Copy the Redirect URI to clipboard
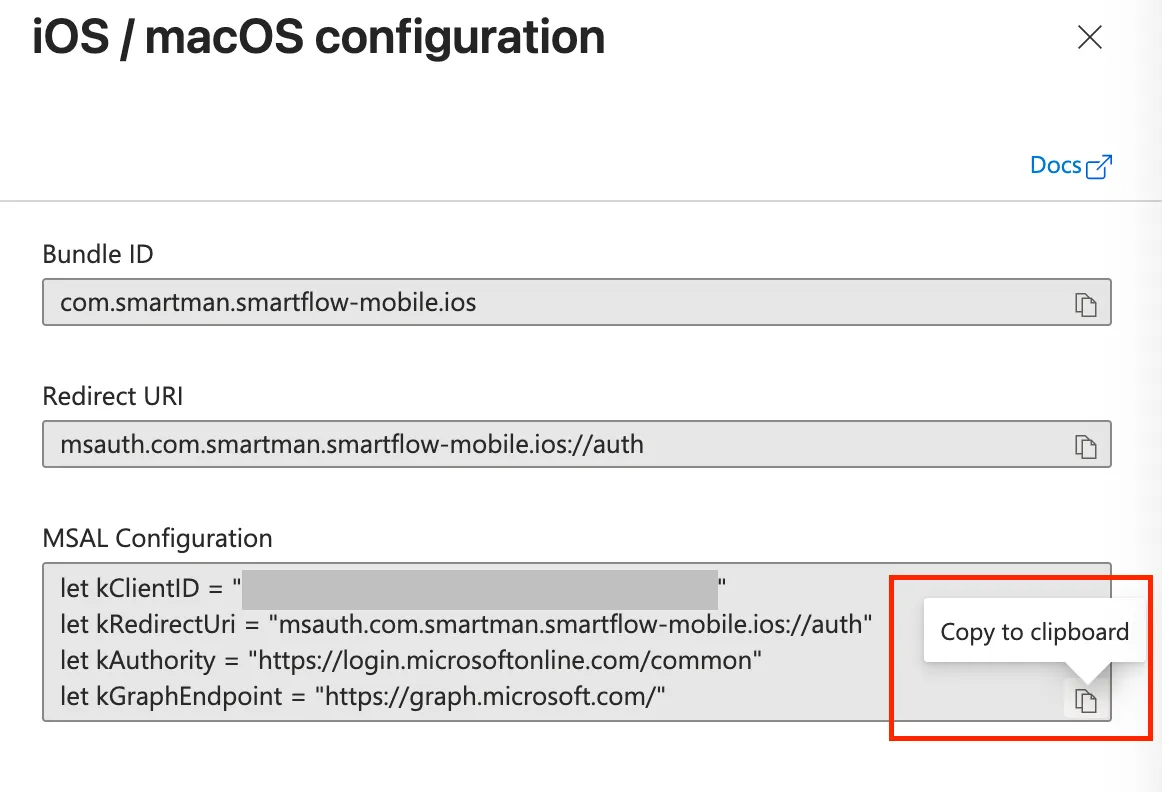This screenshot has width=1162, height=792. pyautogui.click(x=1086, y=447)
